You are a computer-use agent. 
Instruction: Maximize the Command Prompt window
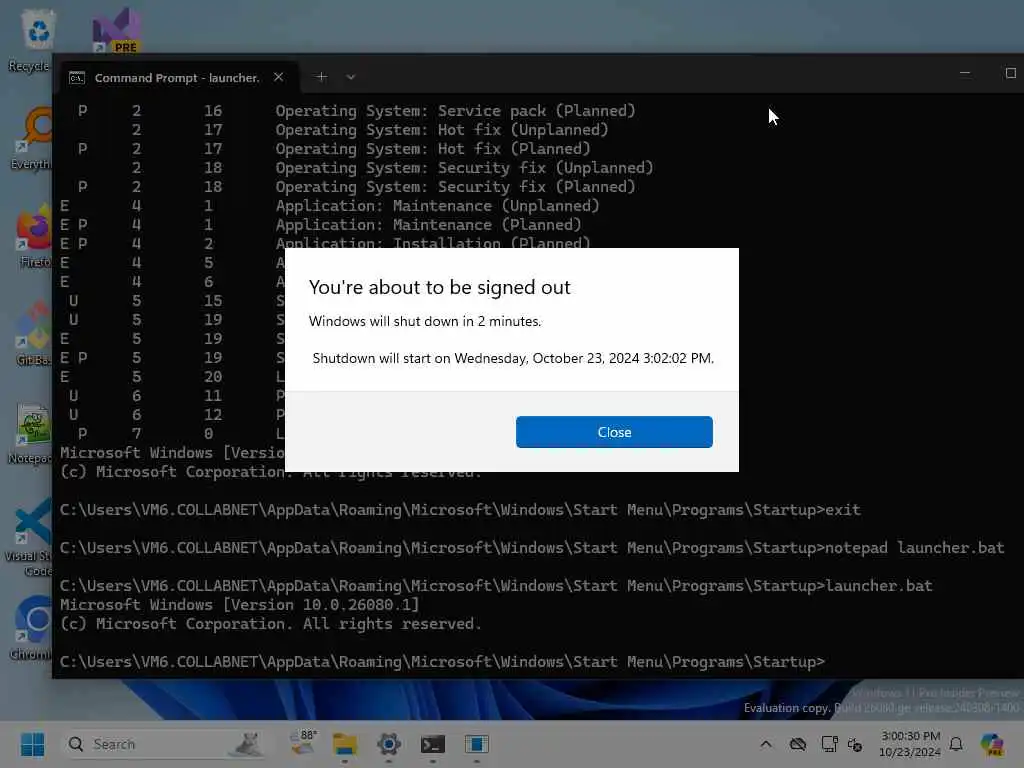[x=1010, y=73]
